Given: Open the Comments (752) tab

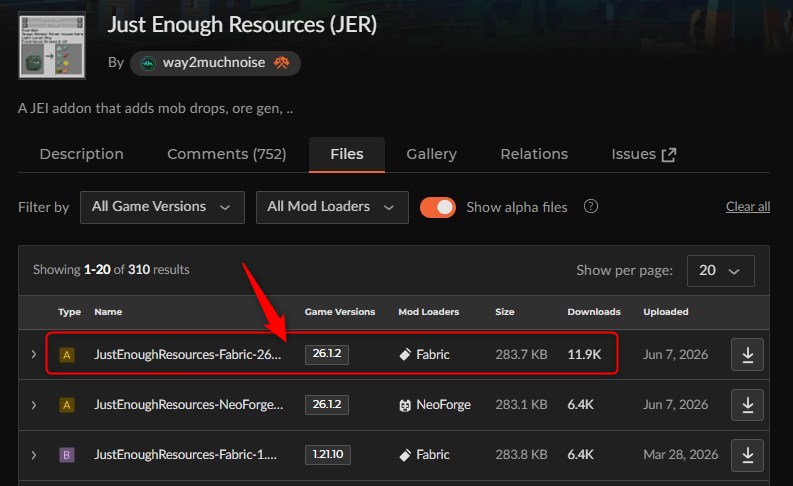Looking at the screenshot, I should click(x=227, y=154).
